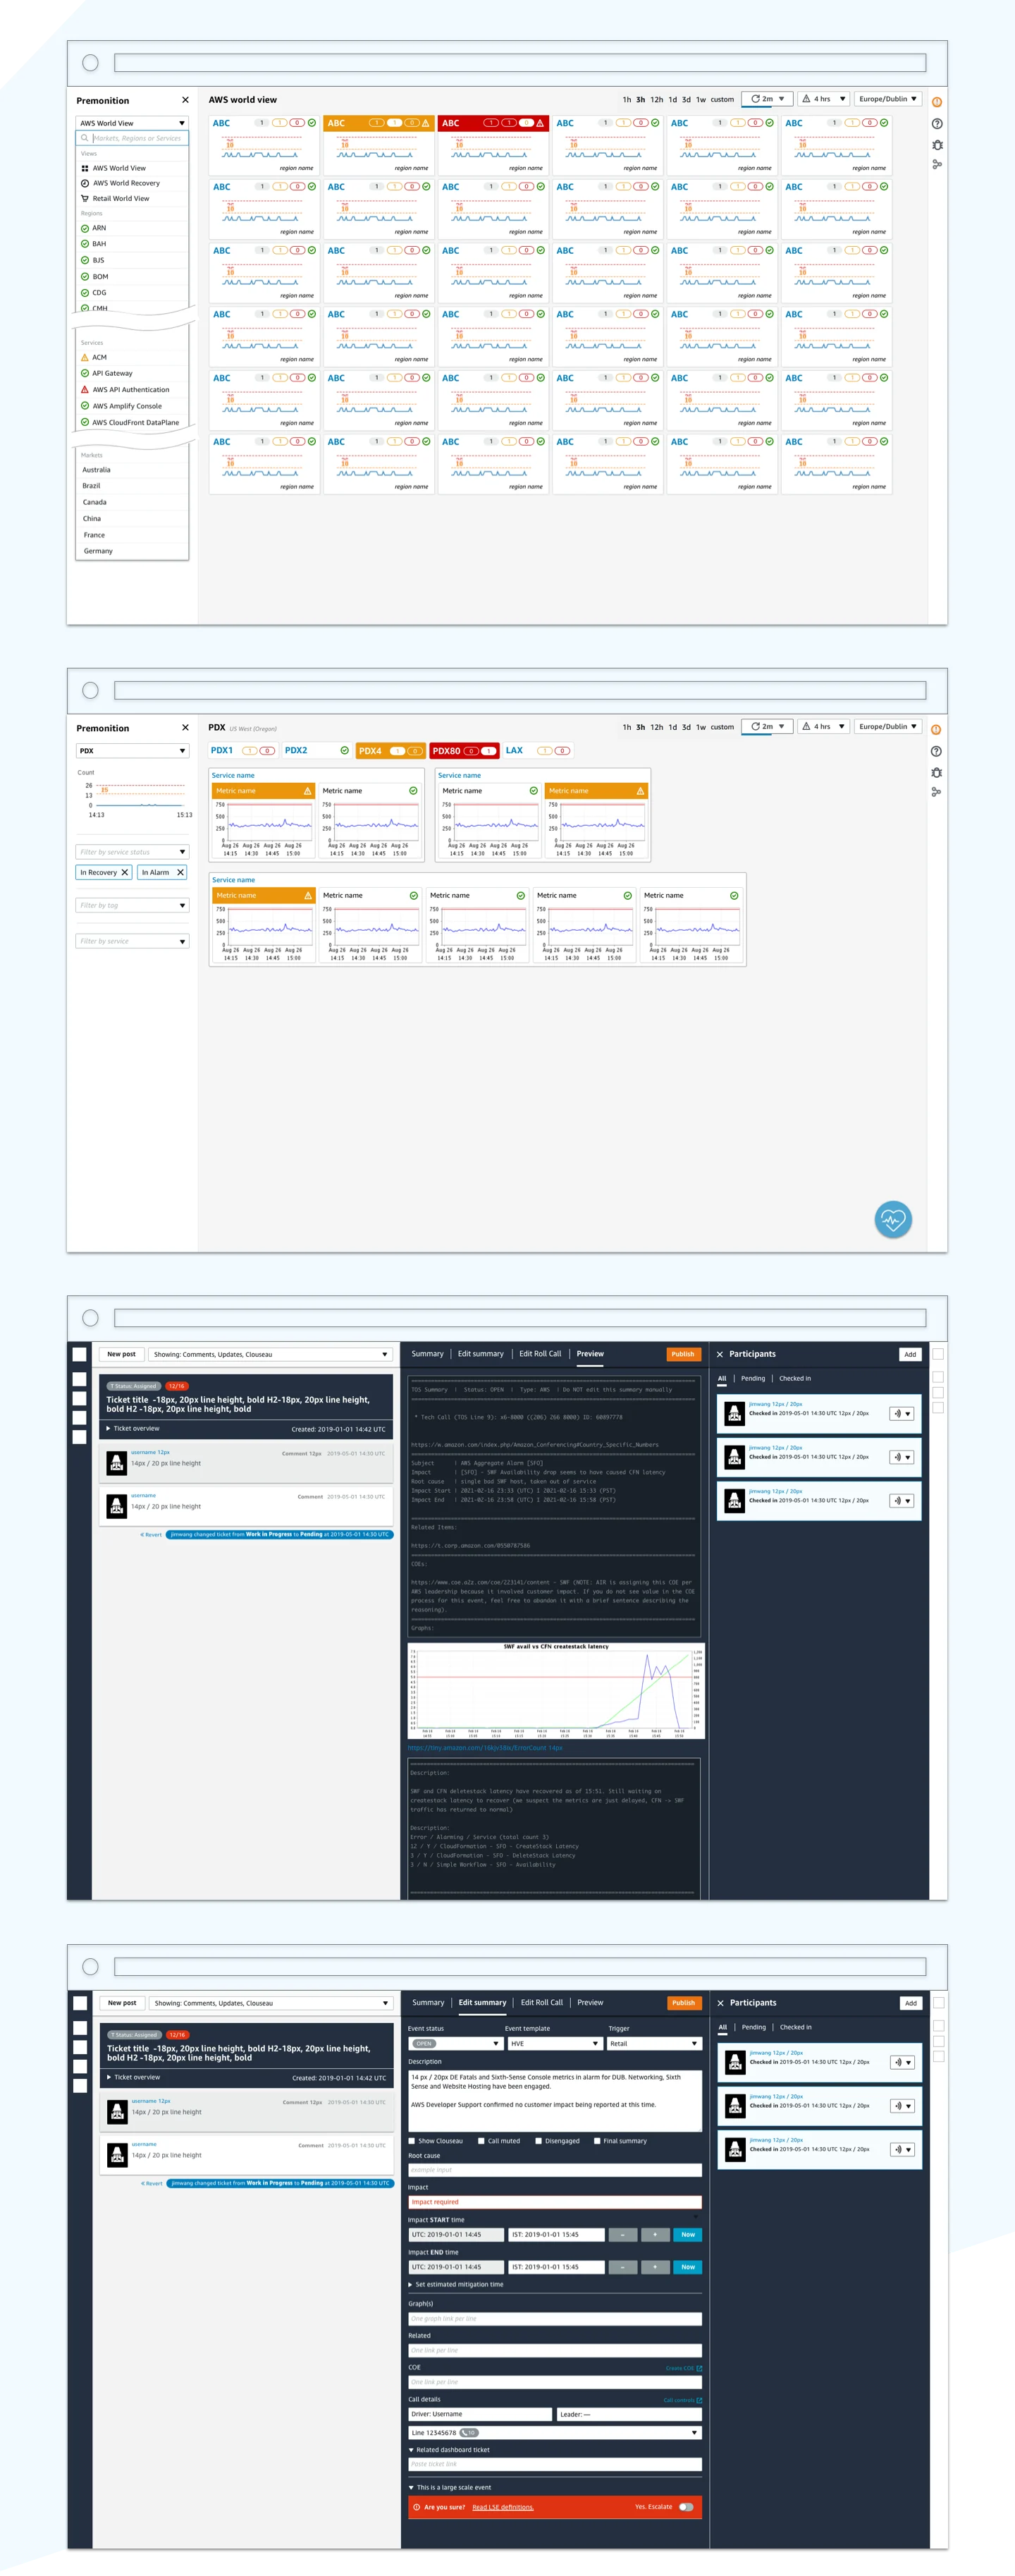Remove the In Recovery filter chip via its X

pyautogui.click(x=125, y=872)
